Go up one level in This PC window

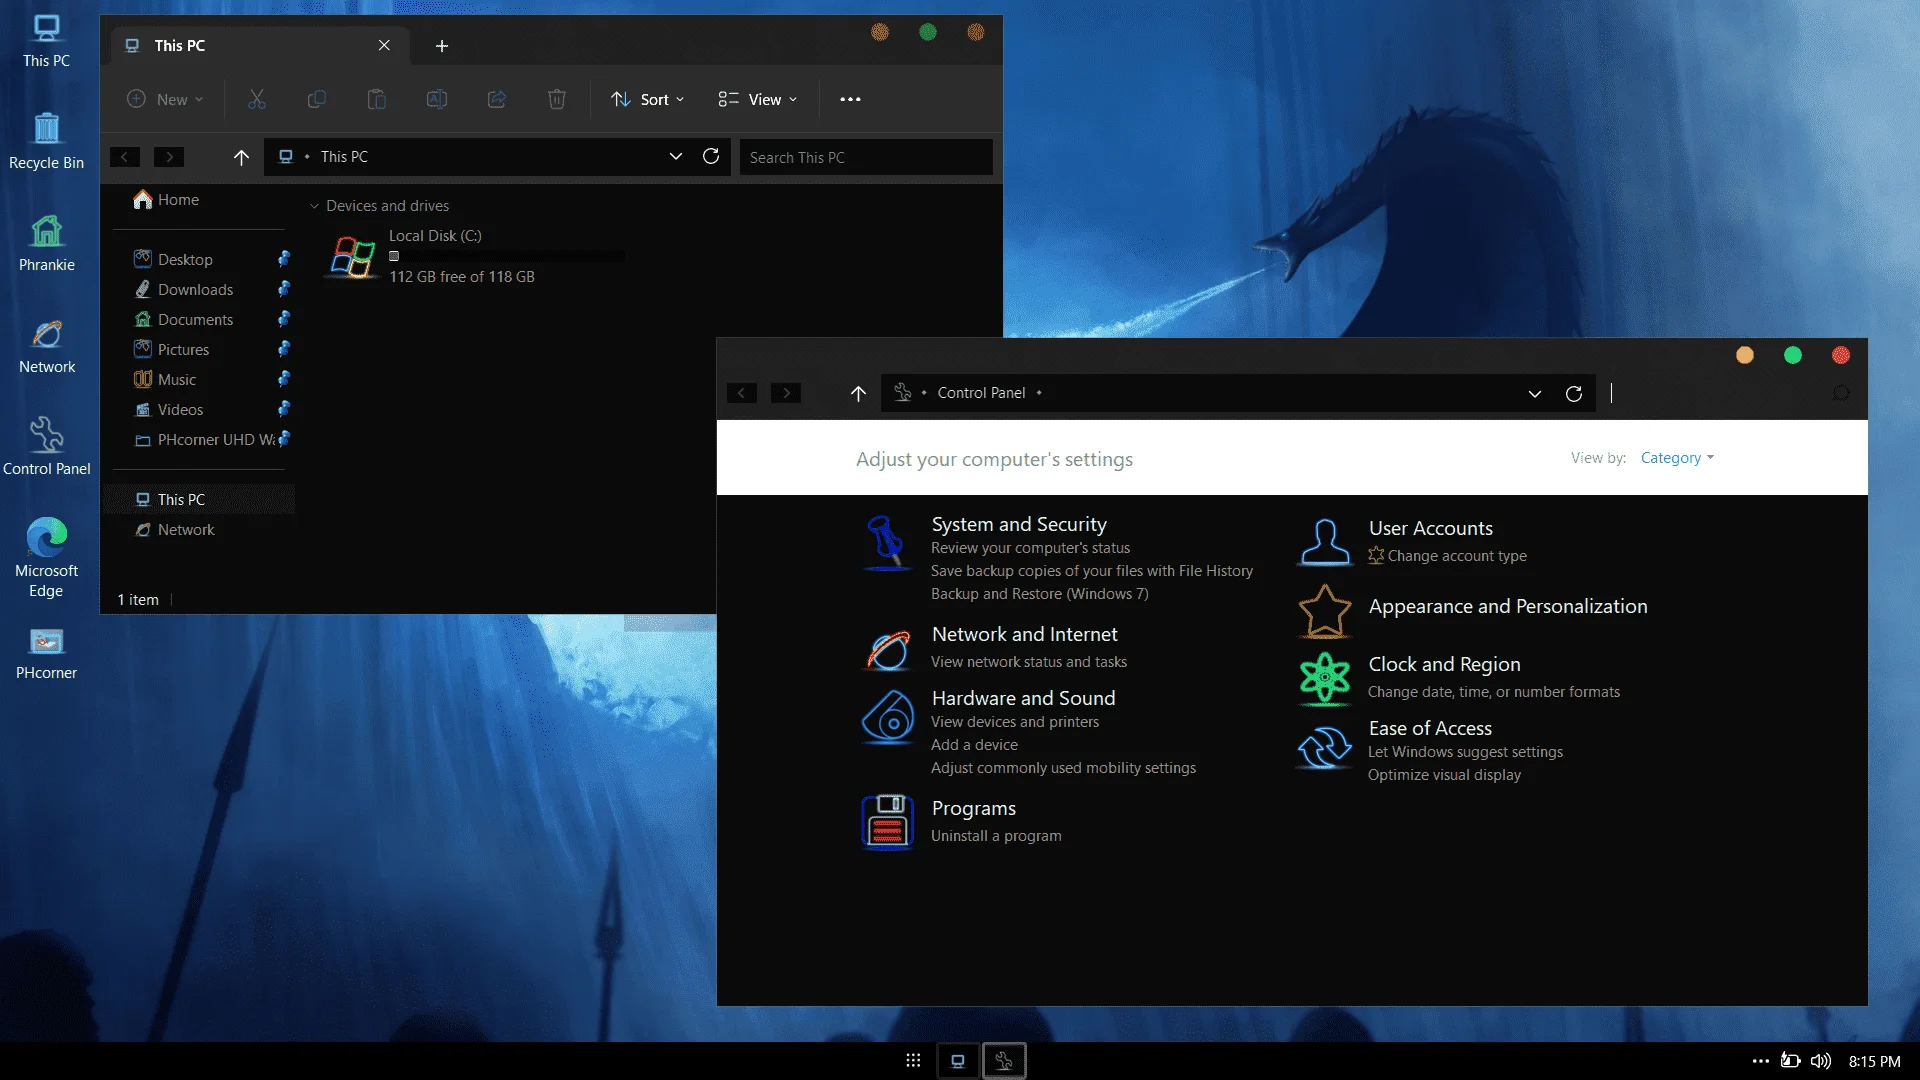[241, 157]
